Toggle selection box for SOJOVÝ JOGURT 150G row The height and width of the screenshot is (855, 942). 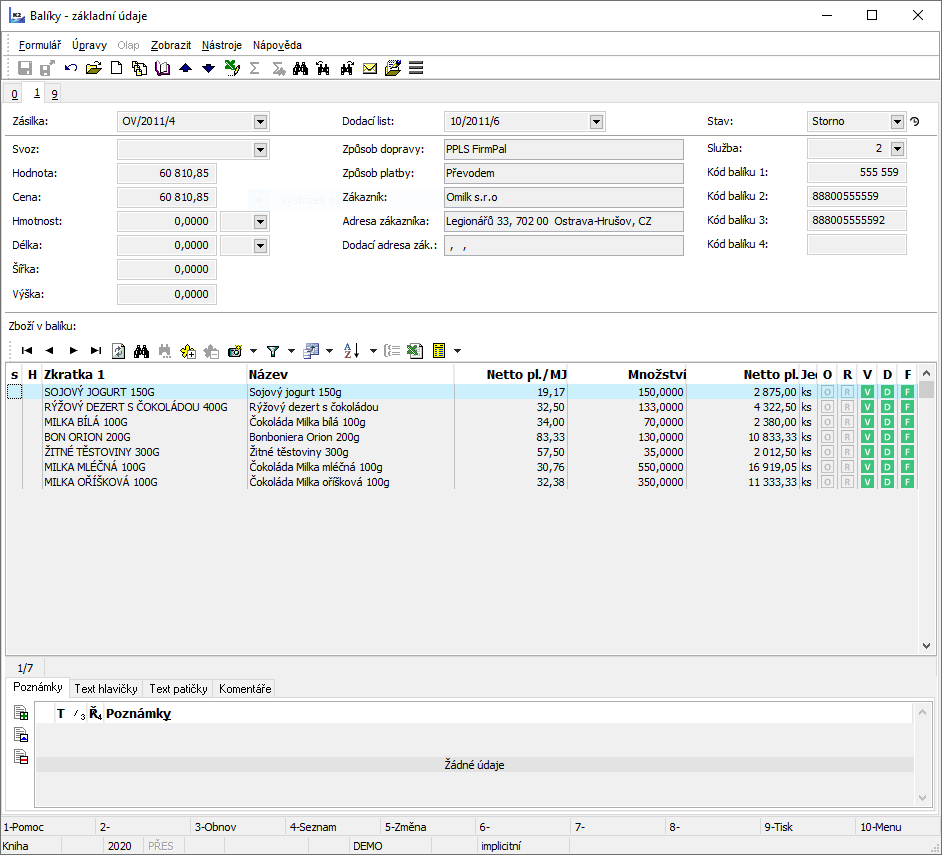pos(14,392)
